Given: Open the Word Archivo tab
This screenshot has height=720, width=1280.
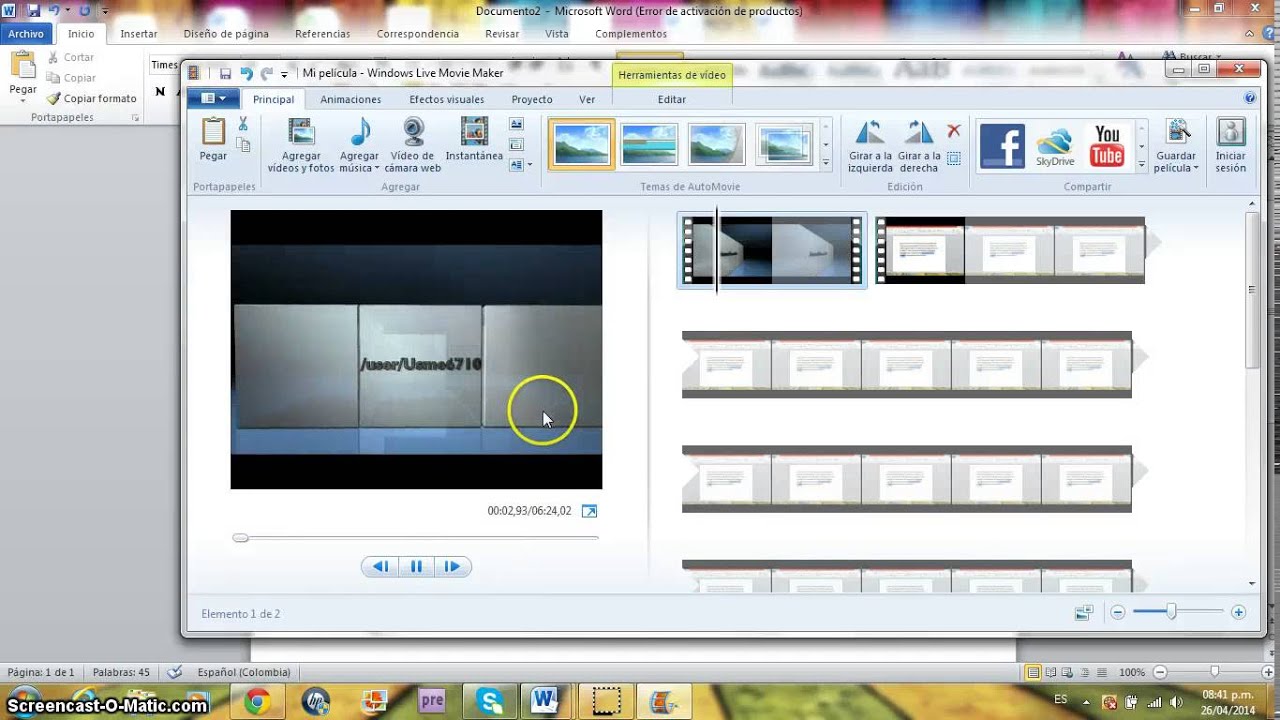Looking at the screenshot, I should point(26,34).
